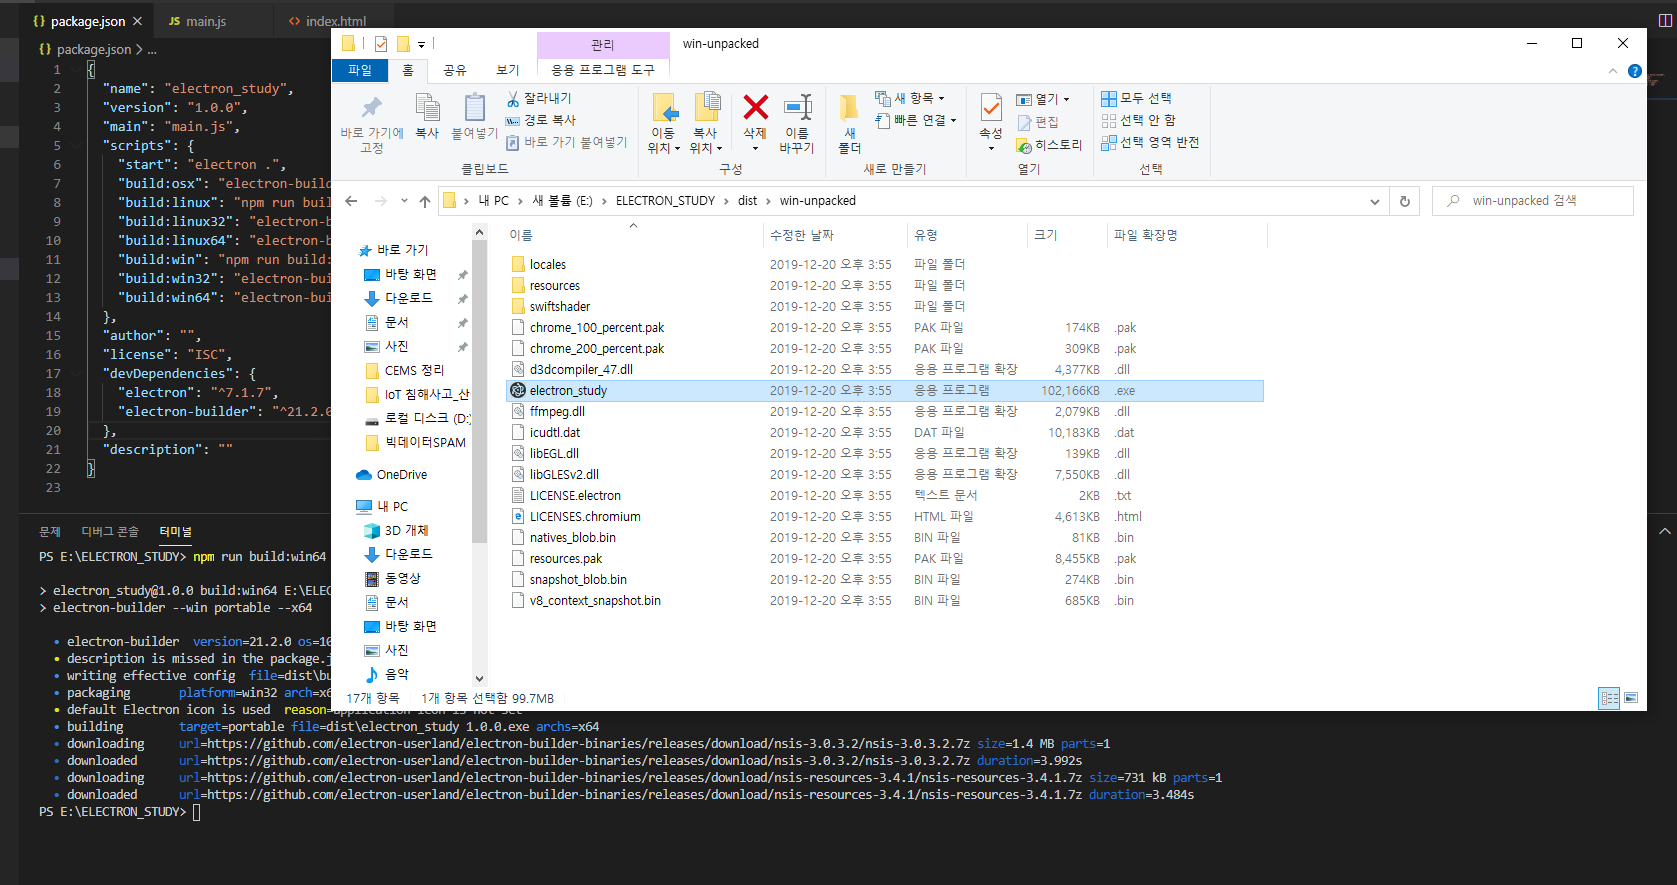Open the Open (열기) dropdown in ribbon
Image resolution: width=1677 pixels, height=885 pixels.
1043,99
